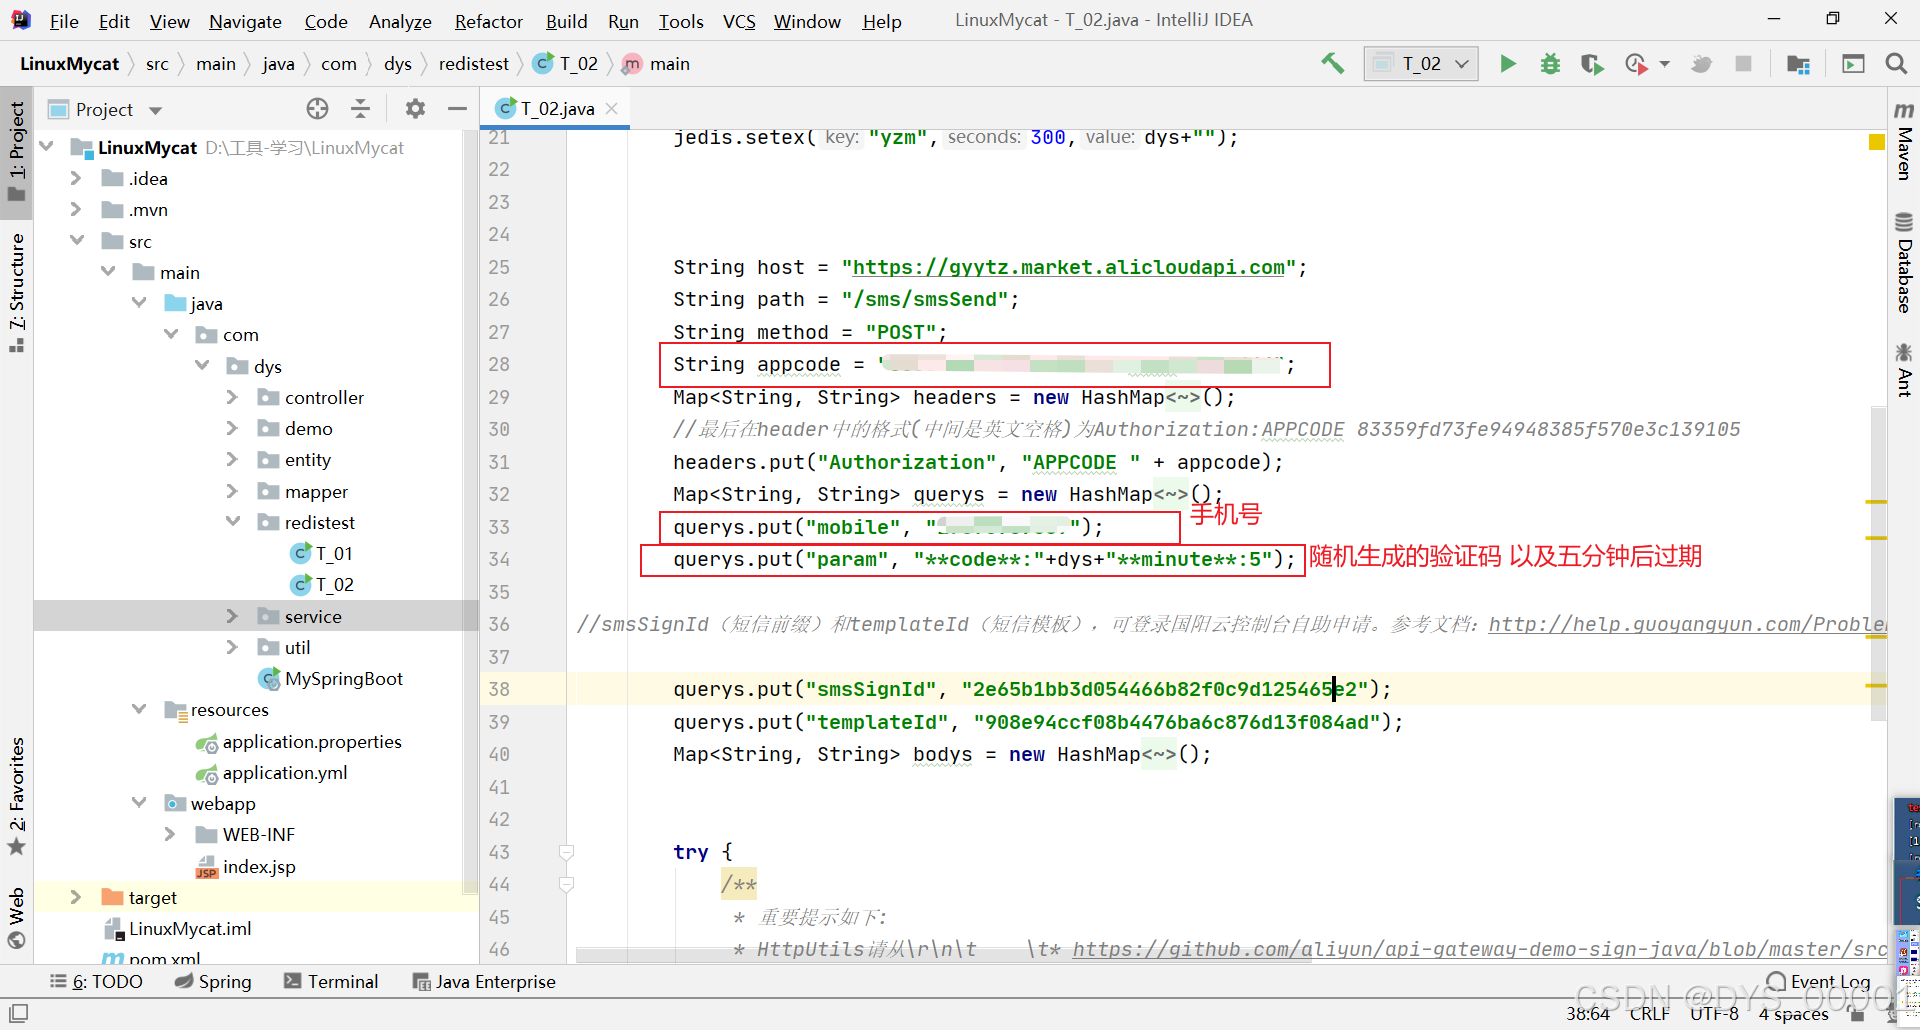This screenshot has height=1030, width=1920.
Task: Open the profiler run icon
Action: [x=1636, y=64]
